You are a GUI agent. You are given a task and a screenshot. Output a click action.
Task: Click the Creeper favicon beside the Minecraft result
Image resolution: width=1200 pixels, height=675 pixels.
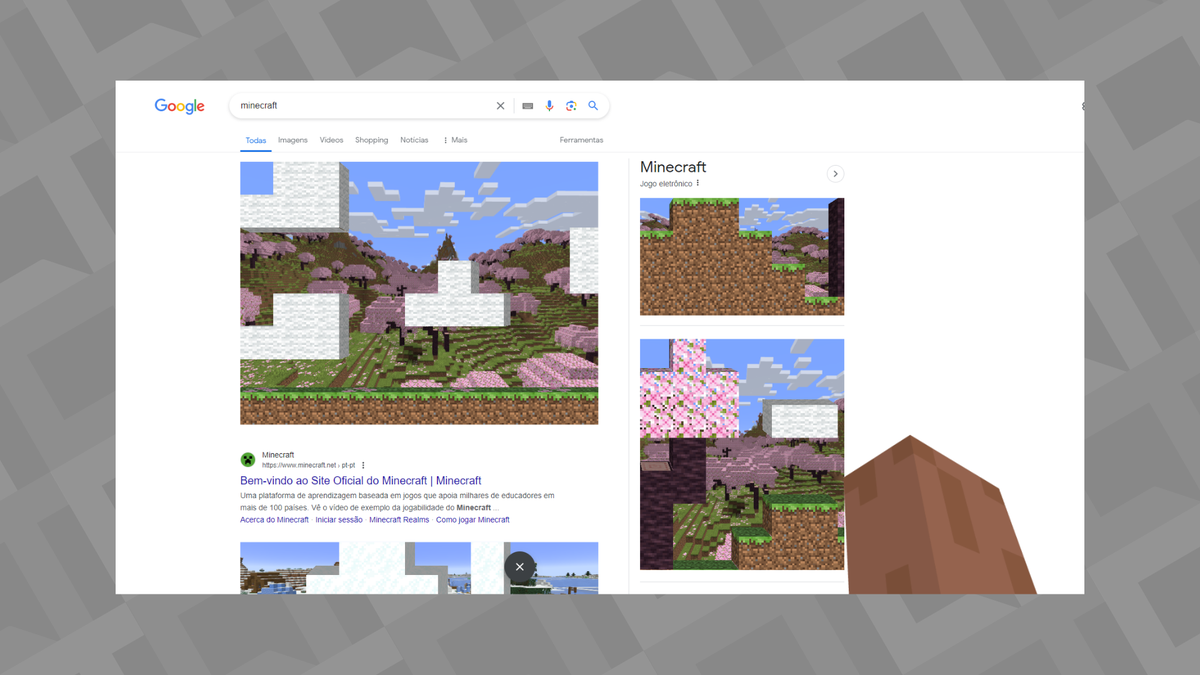click(247, 460)
